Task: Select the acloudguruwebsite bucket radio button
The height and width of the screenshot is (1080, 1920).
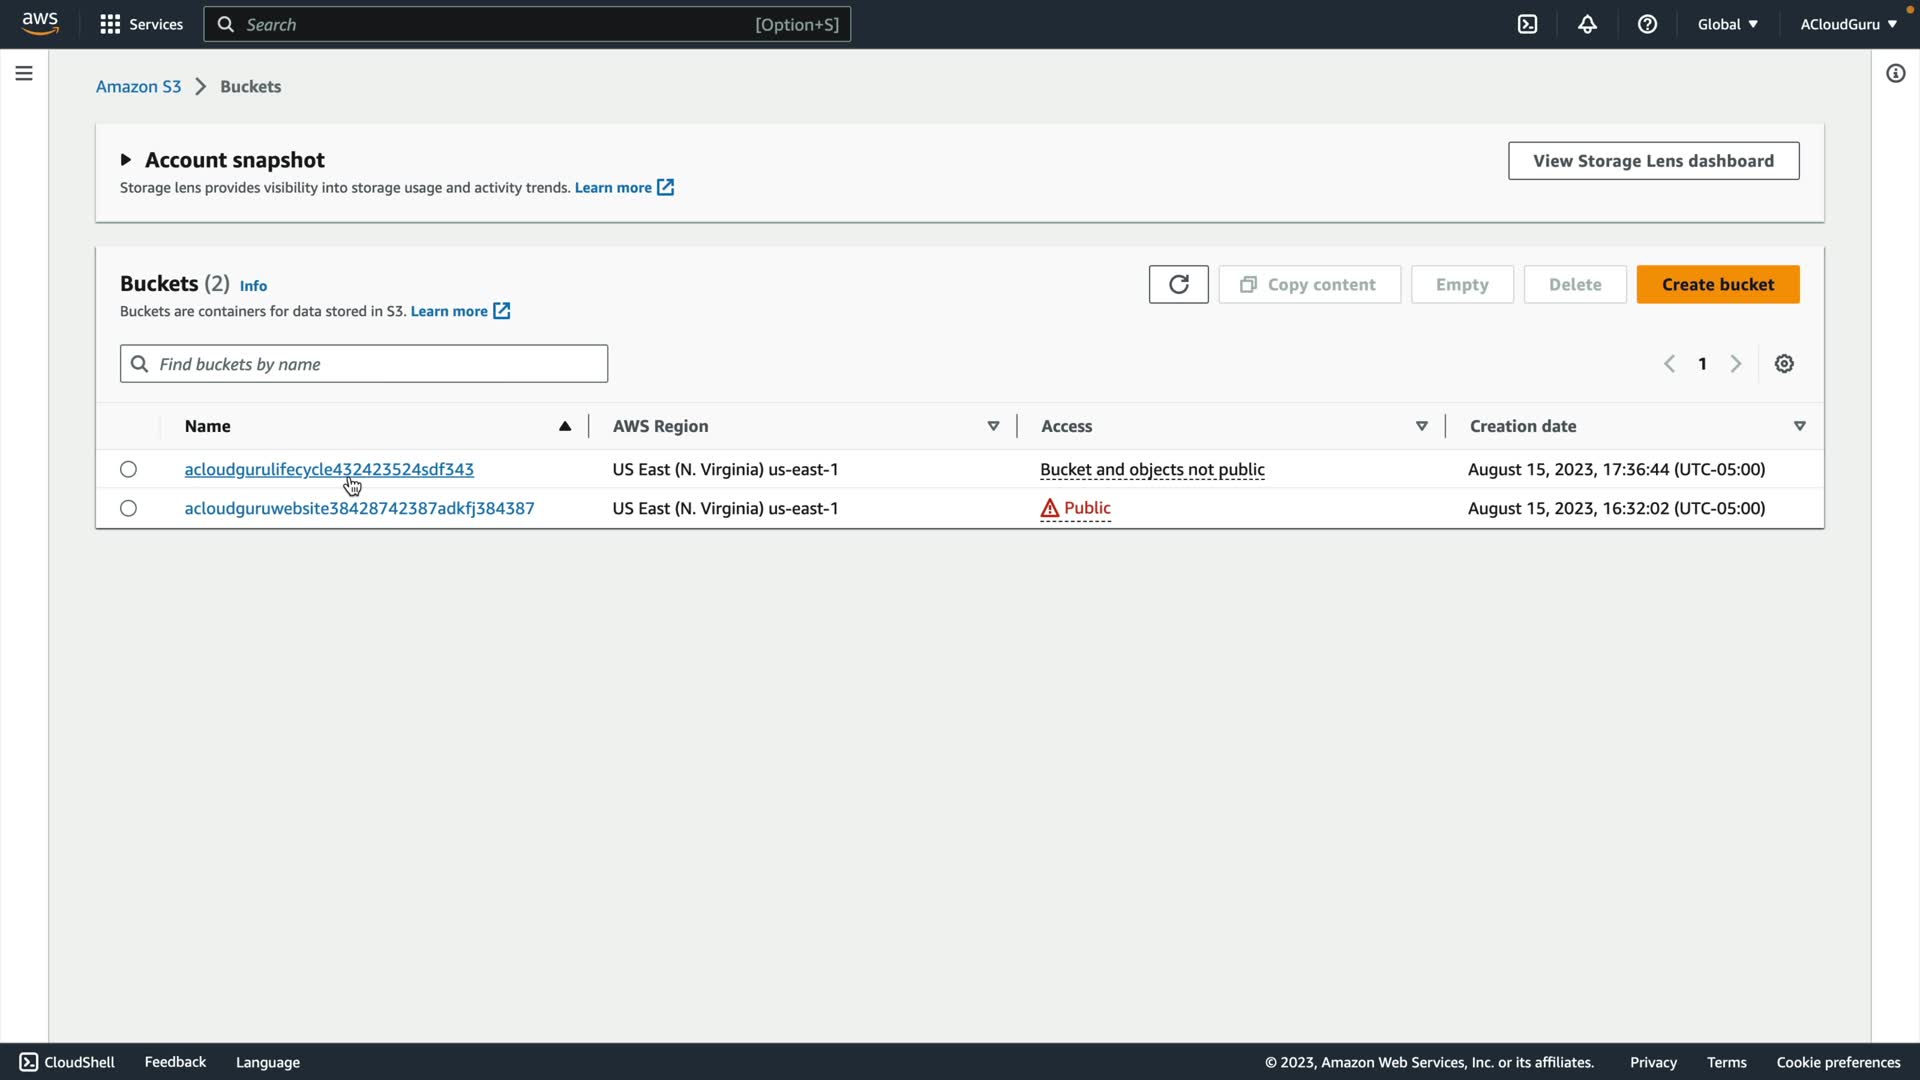Action: (128, 508)
